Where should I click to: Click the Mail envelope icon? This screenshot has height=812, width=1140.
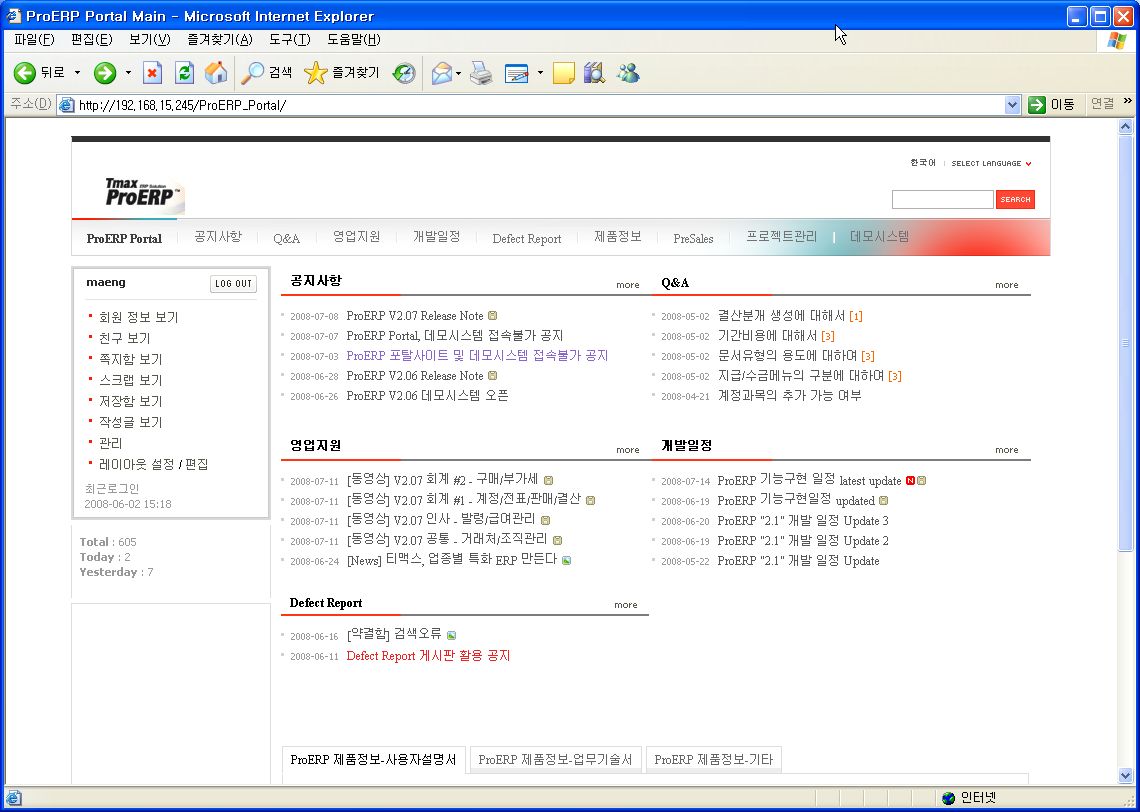coord(441,73)
